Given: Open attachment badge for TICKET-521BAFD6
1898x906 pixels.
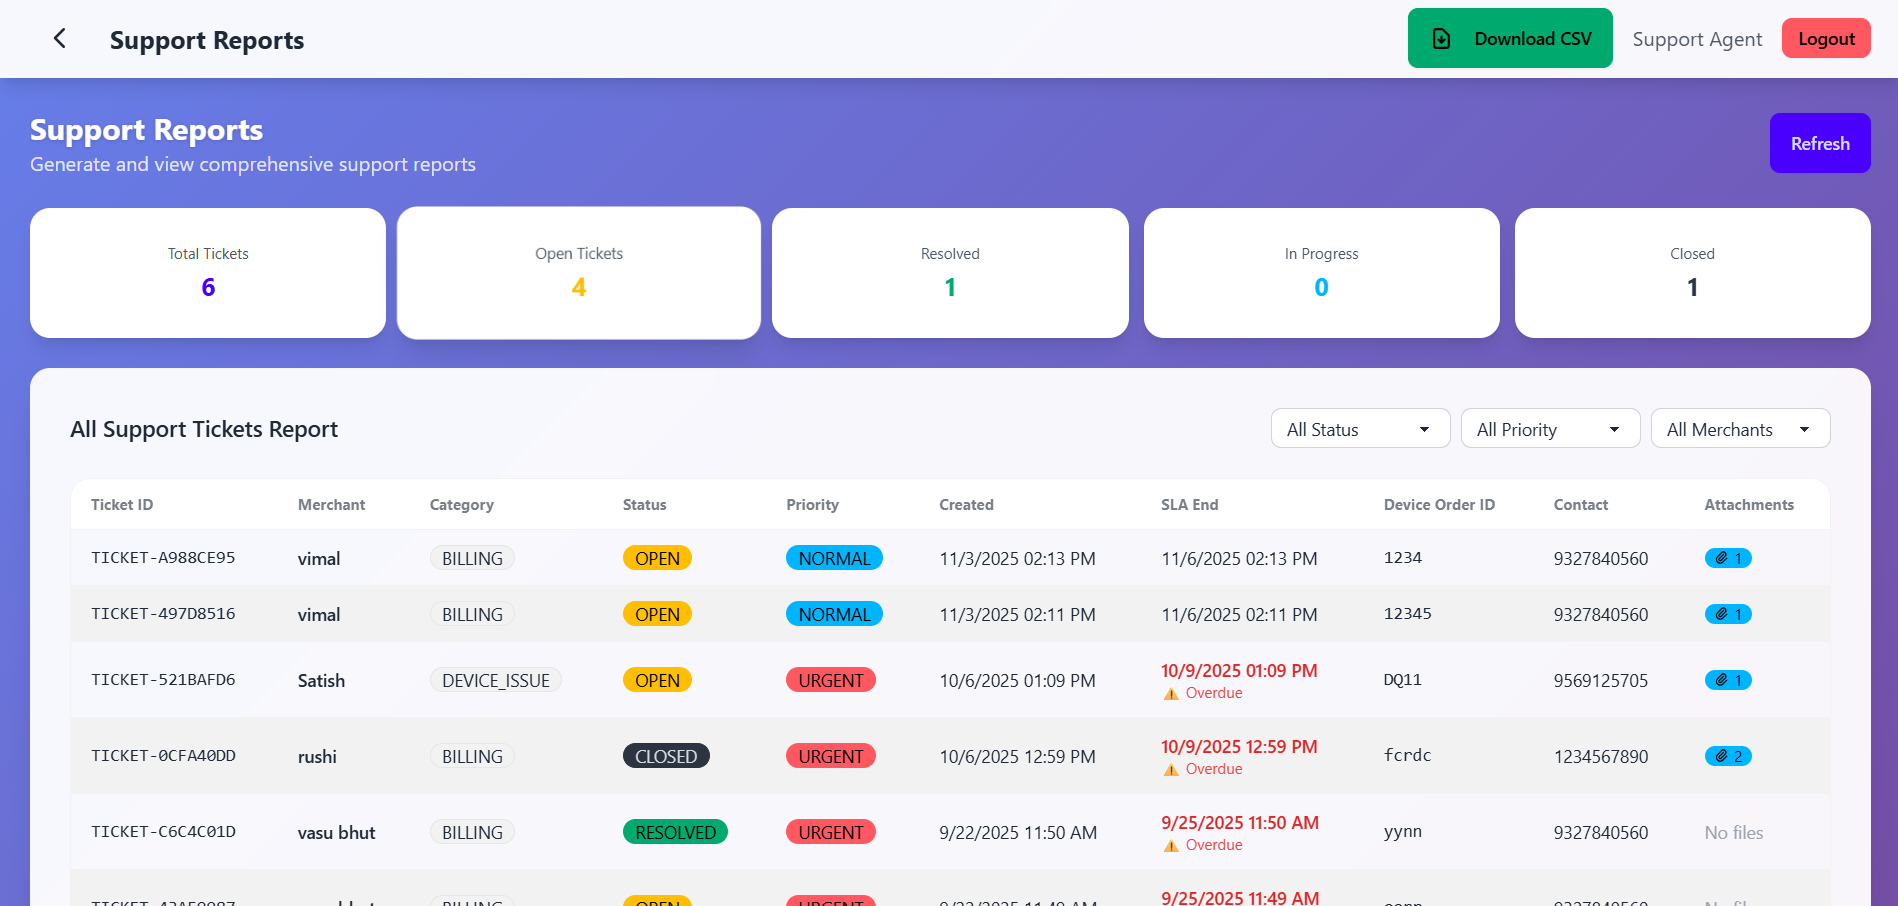Looking at the screenshot, I should [1727, 680].
